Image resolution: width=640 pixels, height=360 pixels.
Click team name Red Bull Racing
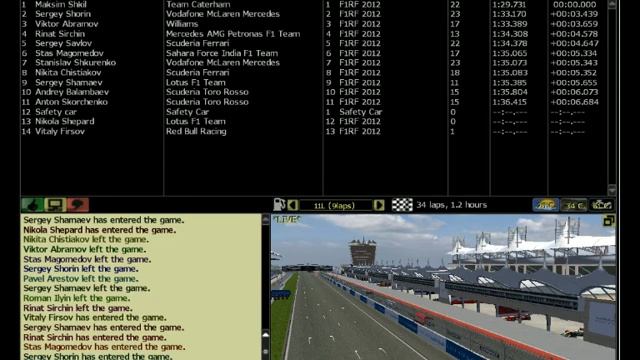(196, 131)
